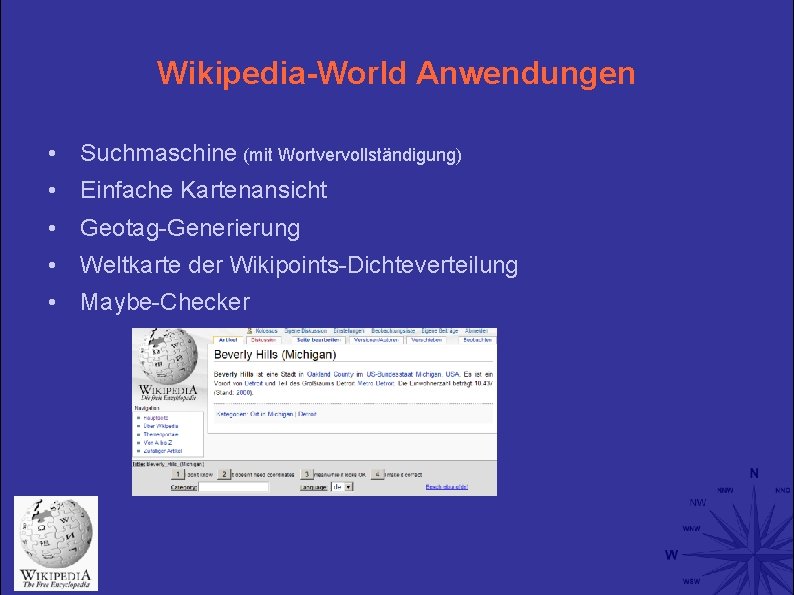Click the 'Maybe-Checker' bullet text
794x595 pixels.
pyautogui.click(x=165, y=302)
